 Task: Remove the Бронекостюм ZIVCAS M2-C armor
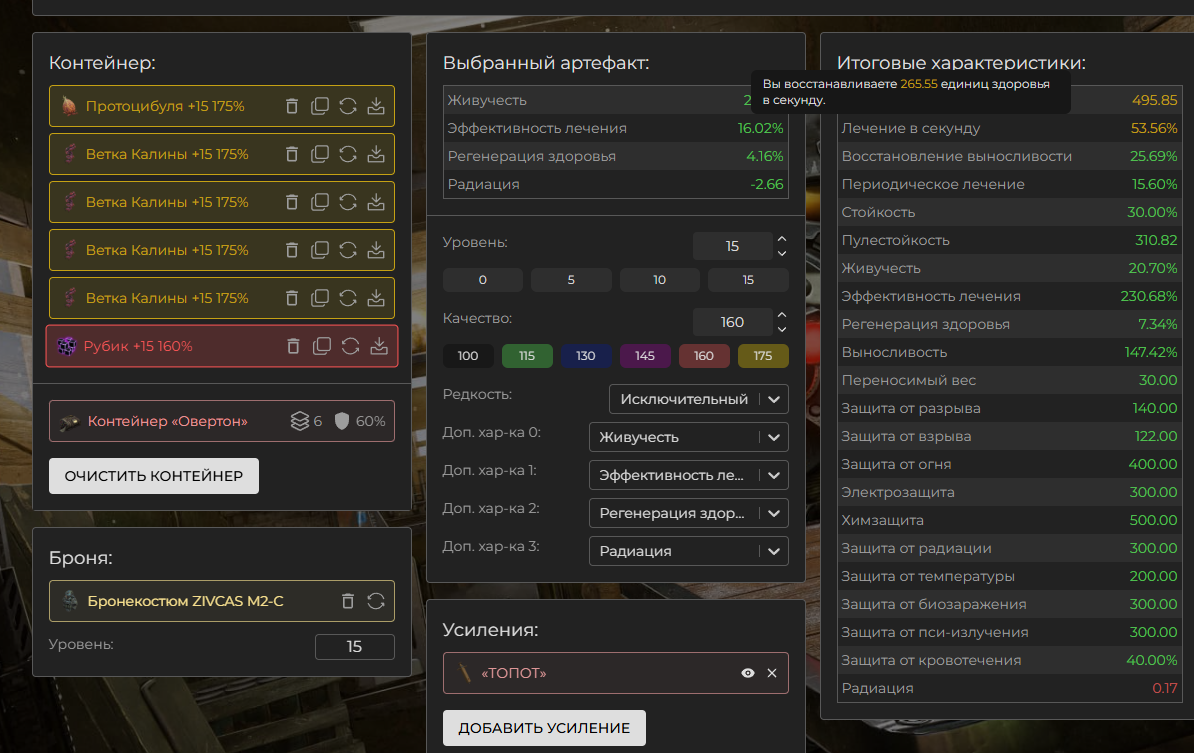click(x=348, y=601)
